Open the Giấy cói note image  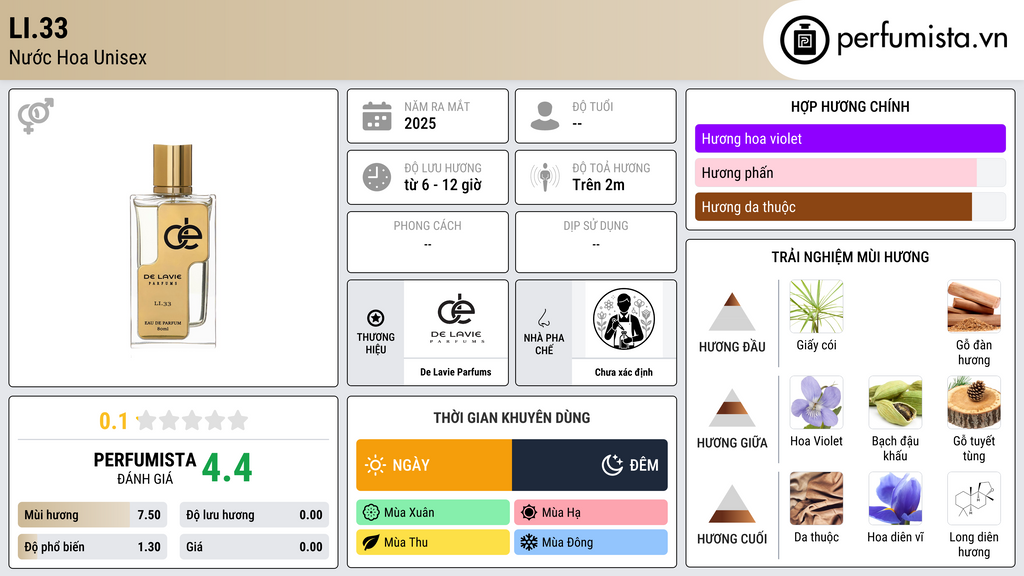[x=816, y=306]
